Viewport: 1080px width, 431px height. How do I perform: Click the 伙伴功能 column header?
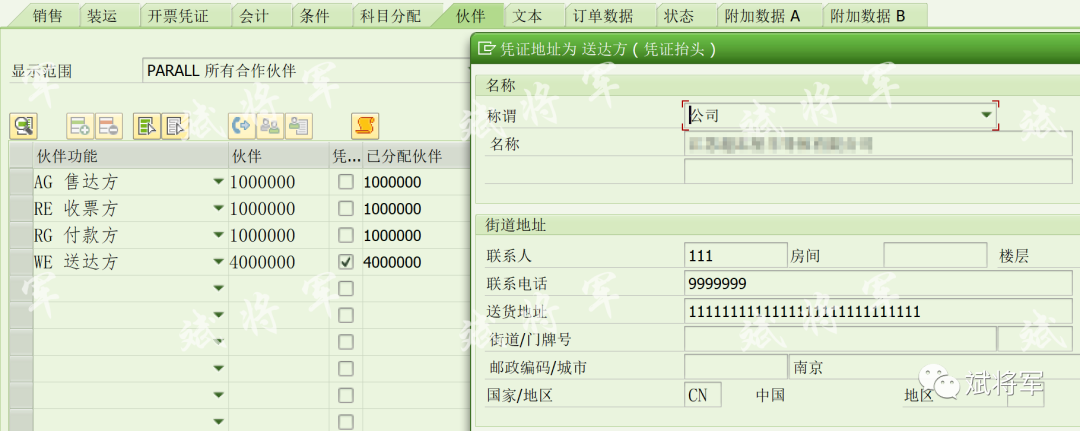[x=131, y=156]
